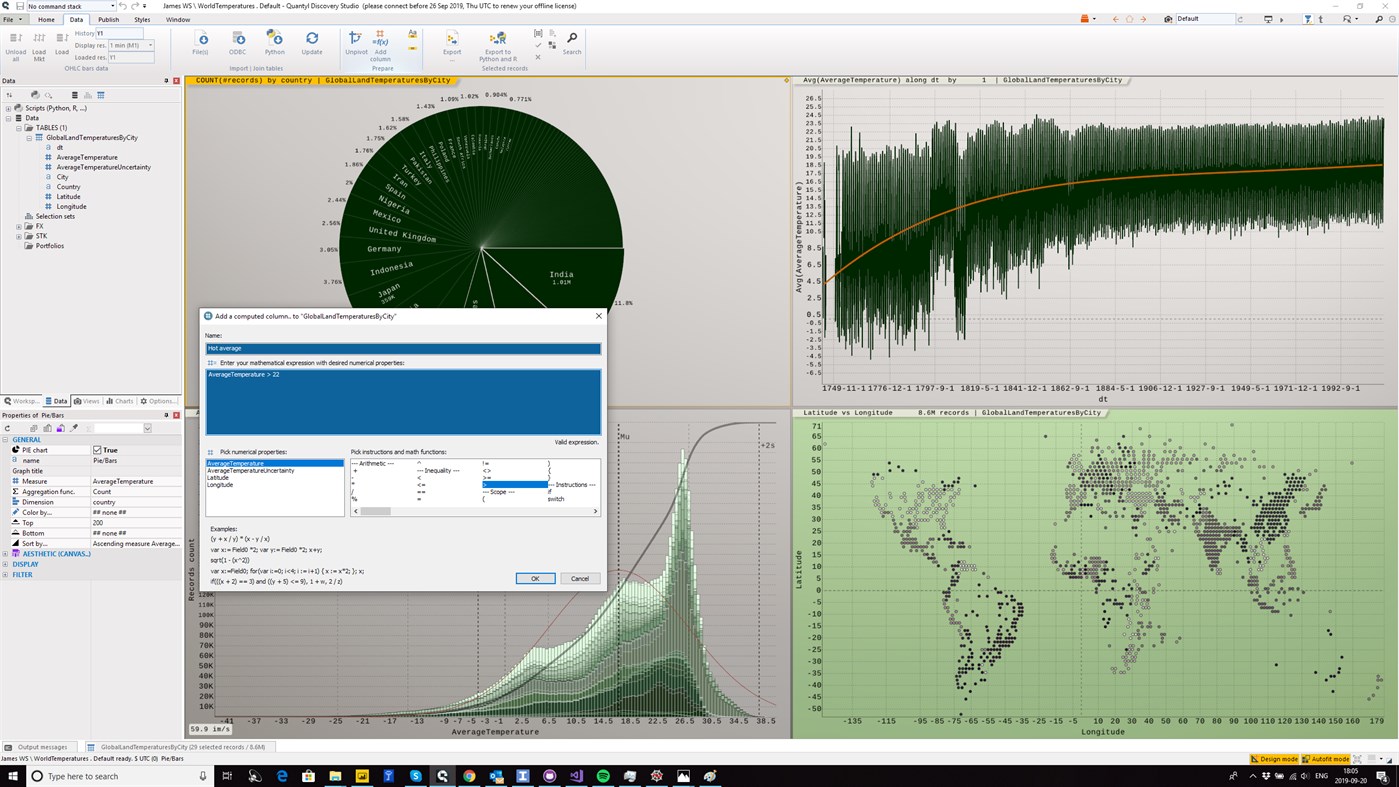Cancel the Add computed column dialog
The height and width of the screenshot is (787, 1399).
point(579,578)
